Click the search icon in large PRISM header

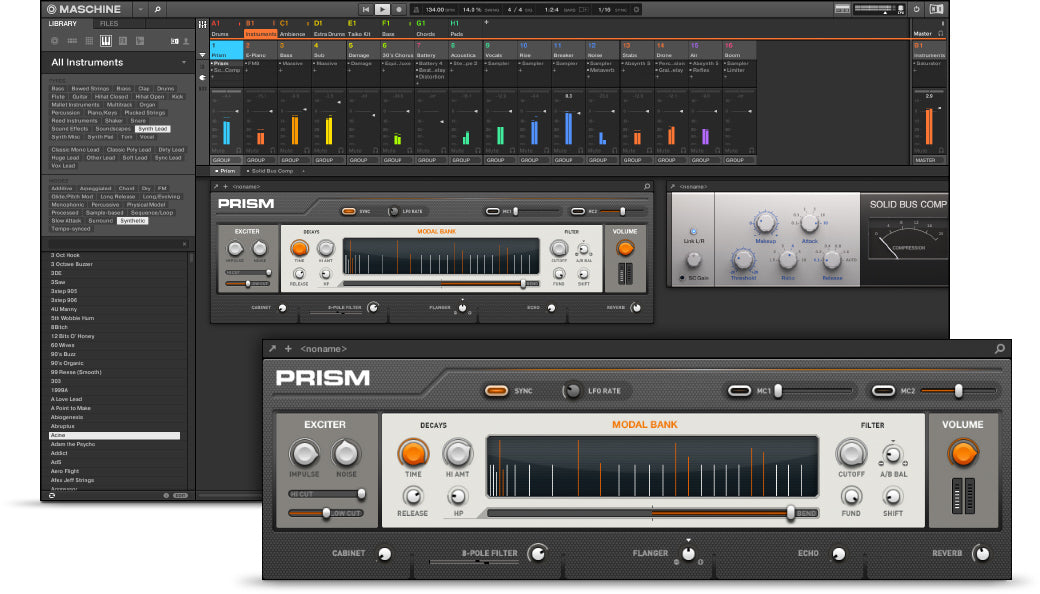1000,349
